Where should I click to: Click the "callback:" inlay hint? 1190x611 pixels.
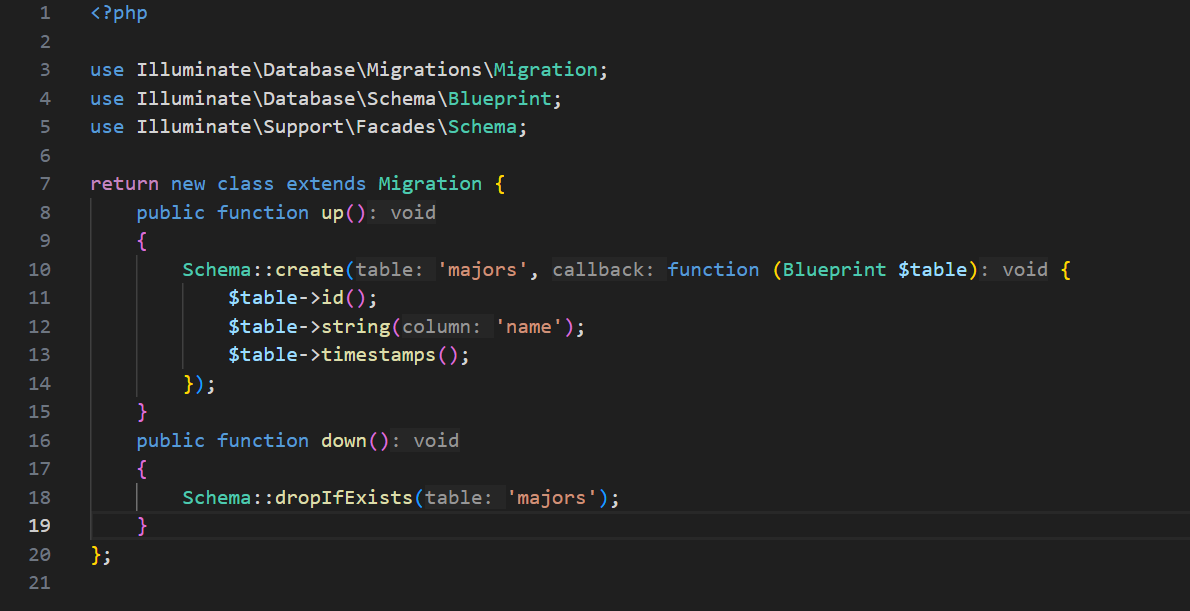click(x=606, y=270)
